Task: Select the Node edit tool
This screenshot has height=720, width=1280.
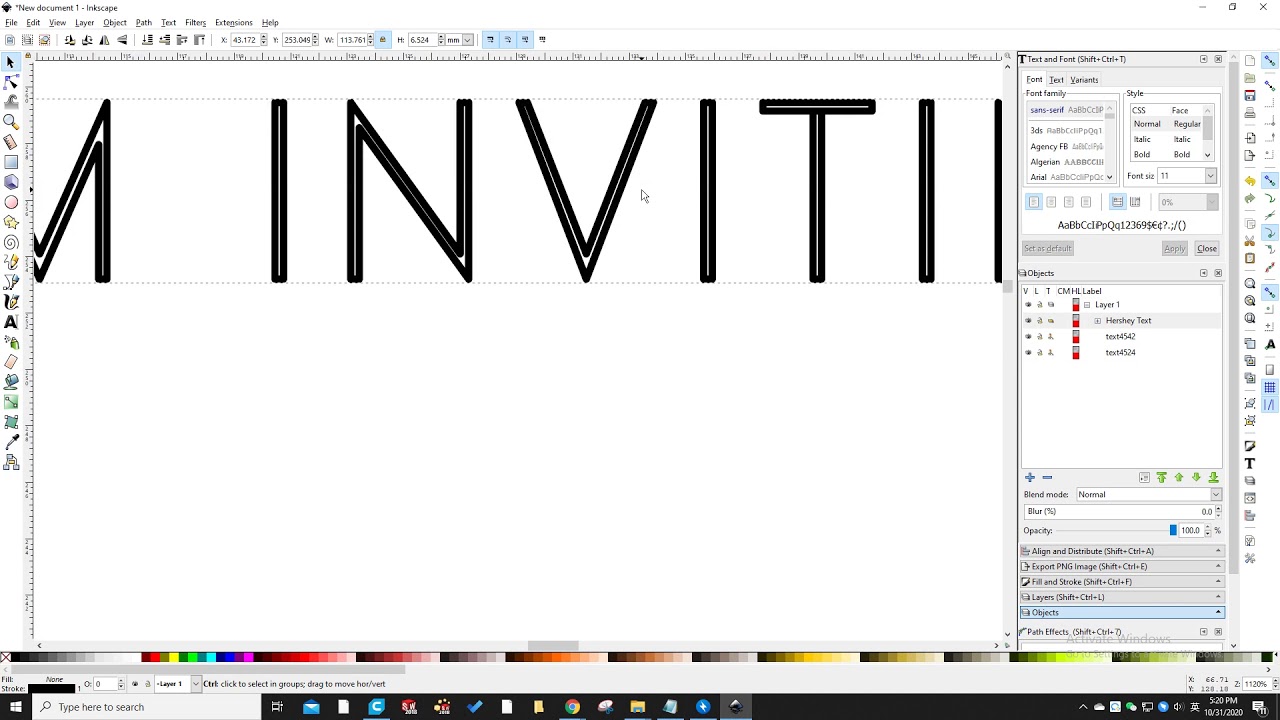Action: [11, 82]
